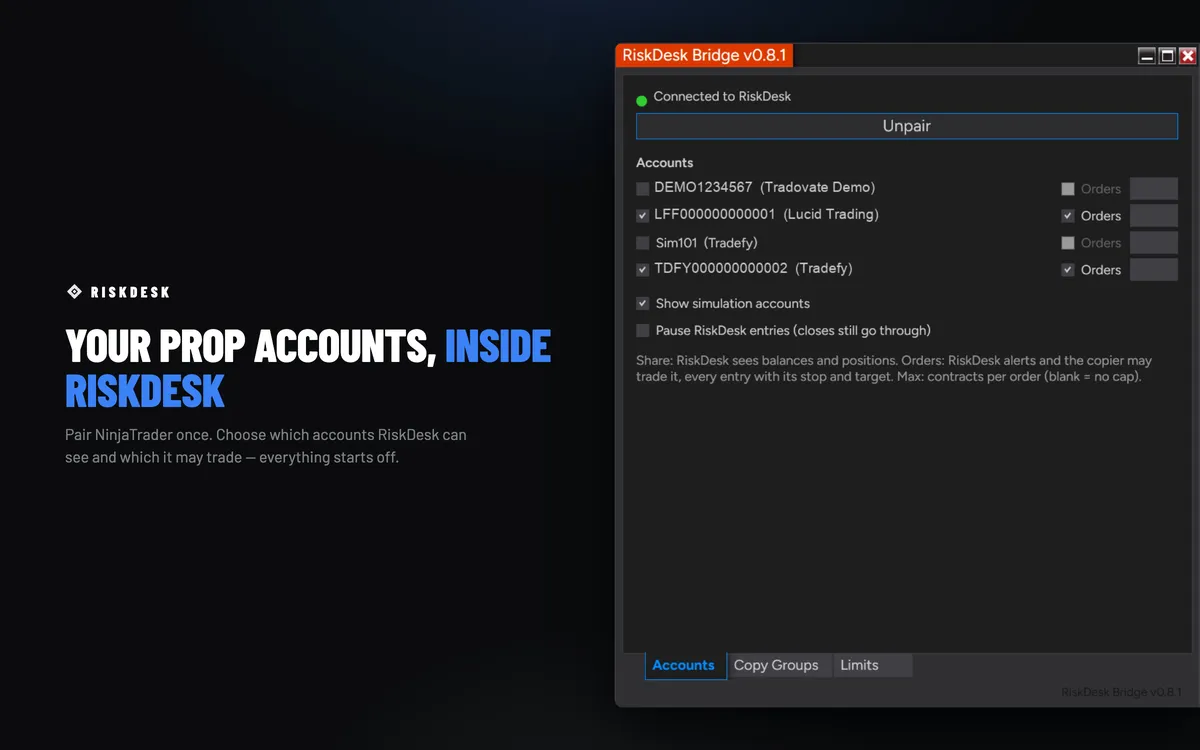This screenshot has height=750, width=1200.
Task: Click the footer "RiskDesk Bridge v0.8.1" version text
Action: pos(1122,692)
